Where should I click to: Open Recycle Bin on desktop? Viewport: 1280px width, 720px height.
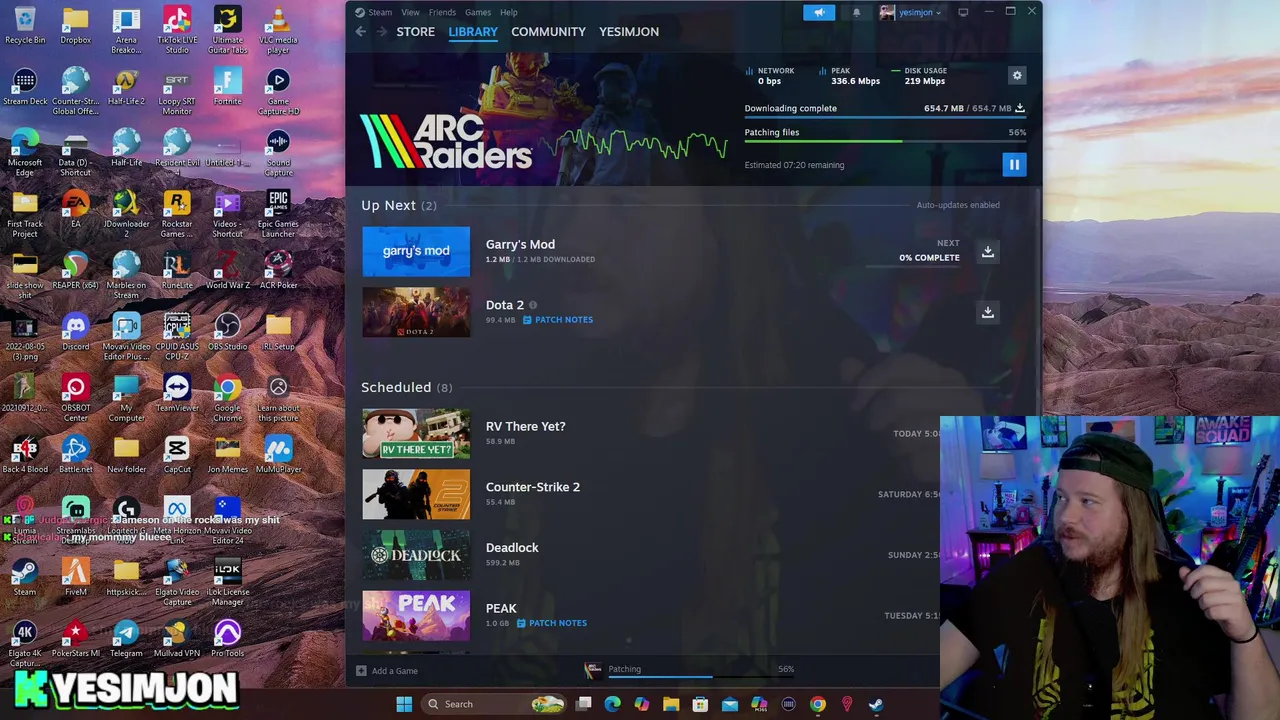(25, 27)
